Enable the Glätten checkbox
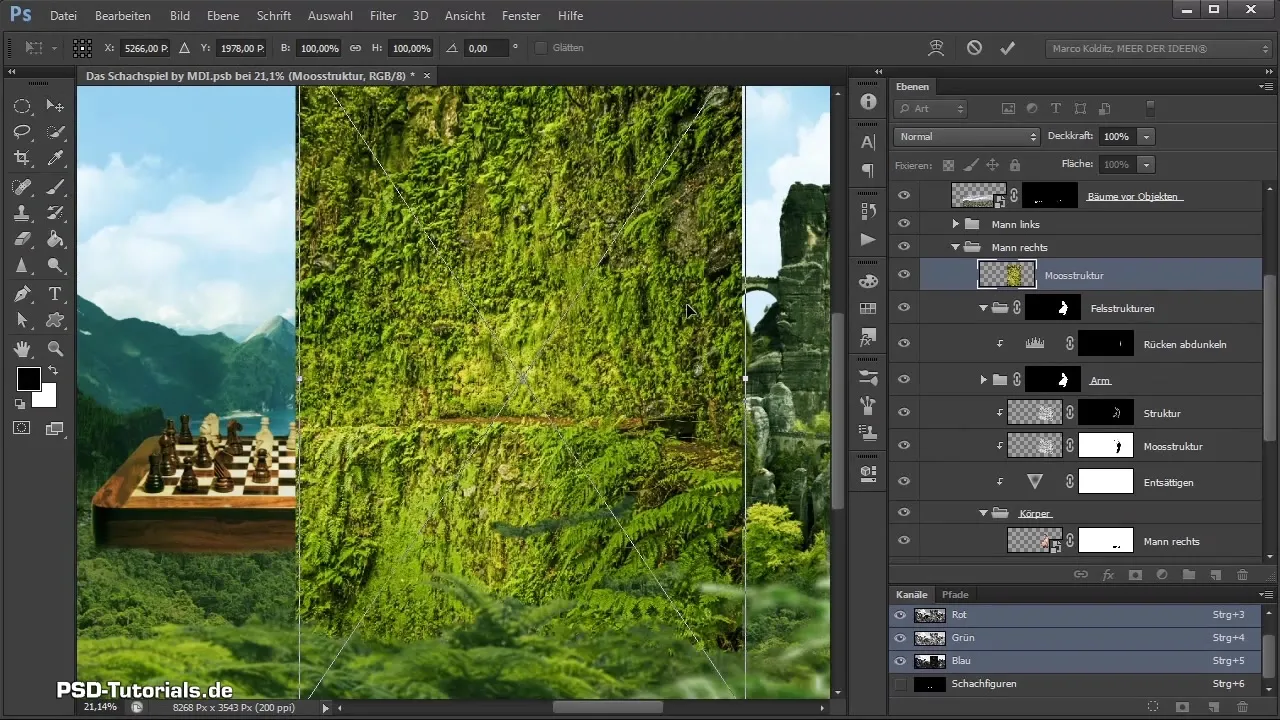The height and width of the screenshot is (720, 1280). pos(541,48)
